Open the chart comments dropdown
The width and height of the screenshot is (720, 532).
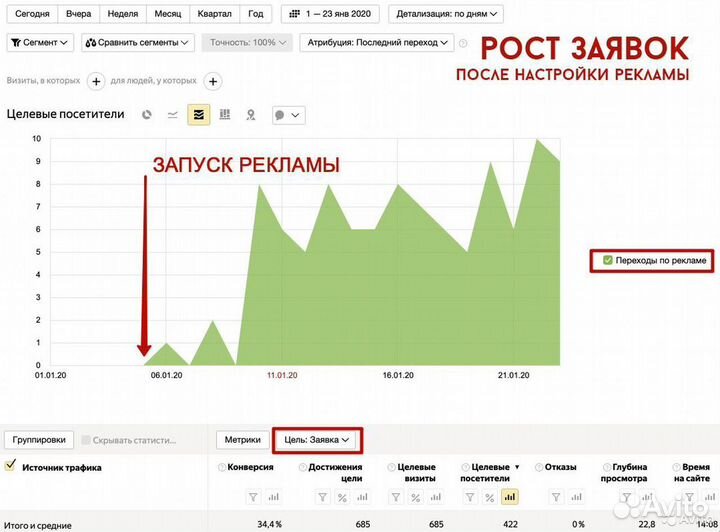288,115
